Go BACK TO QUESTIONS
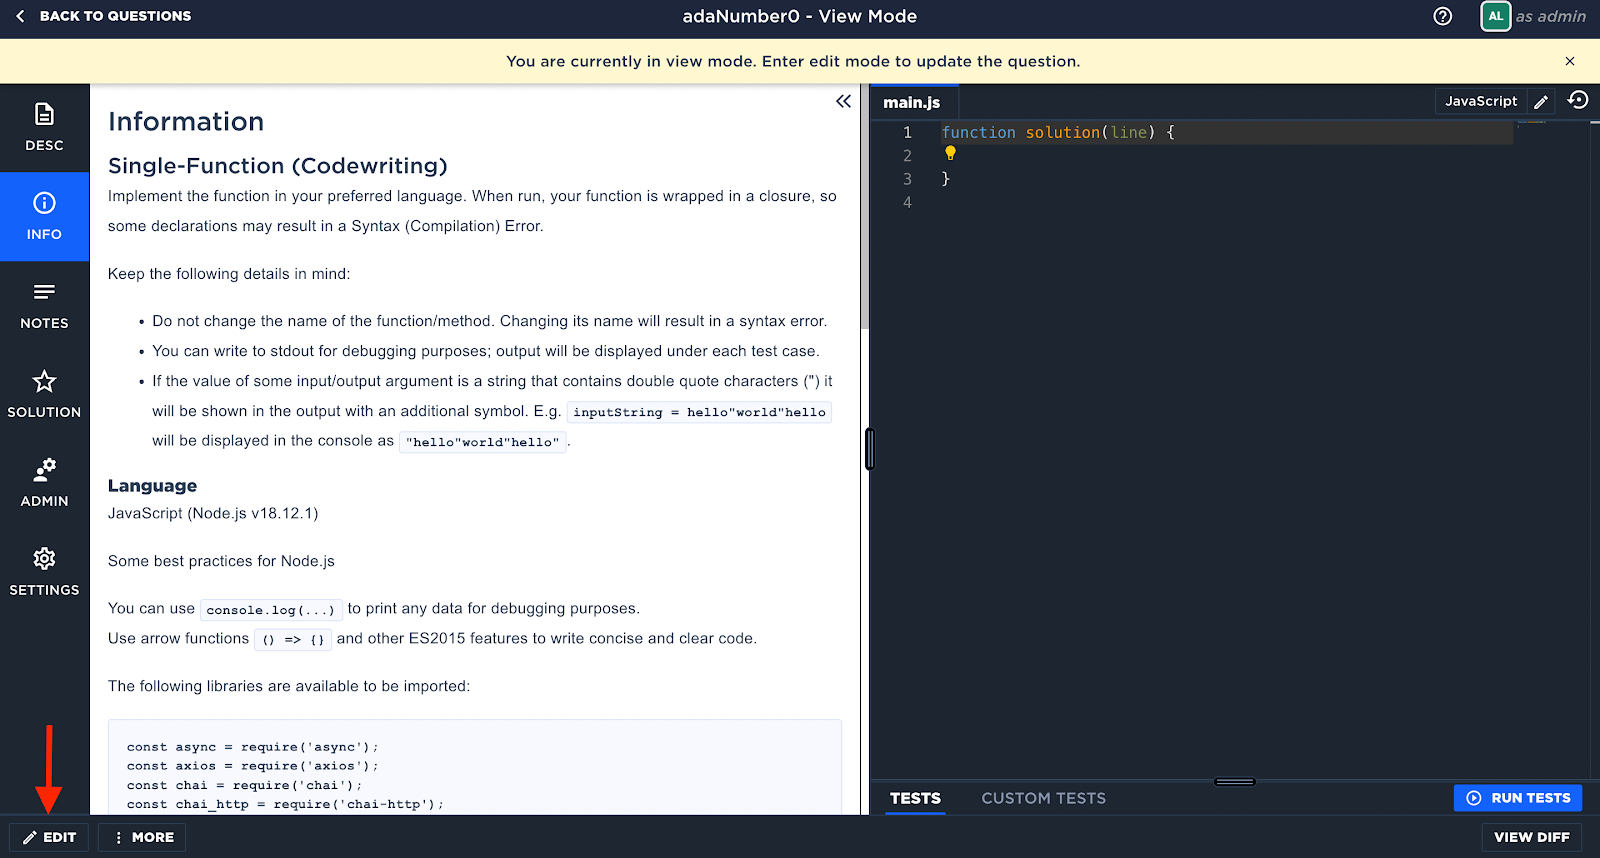The width and height of the screenshot is (1600, 858). (x=103, y=16)
